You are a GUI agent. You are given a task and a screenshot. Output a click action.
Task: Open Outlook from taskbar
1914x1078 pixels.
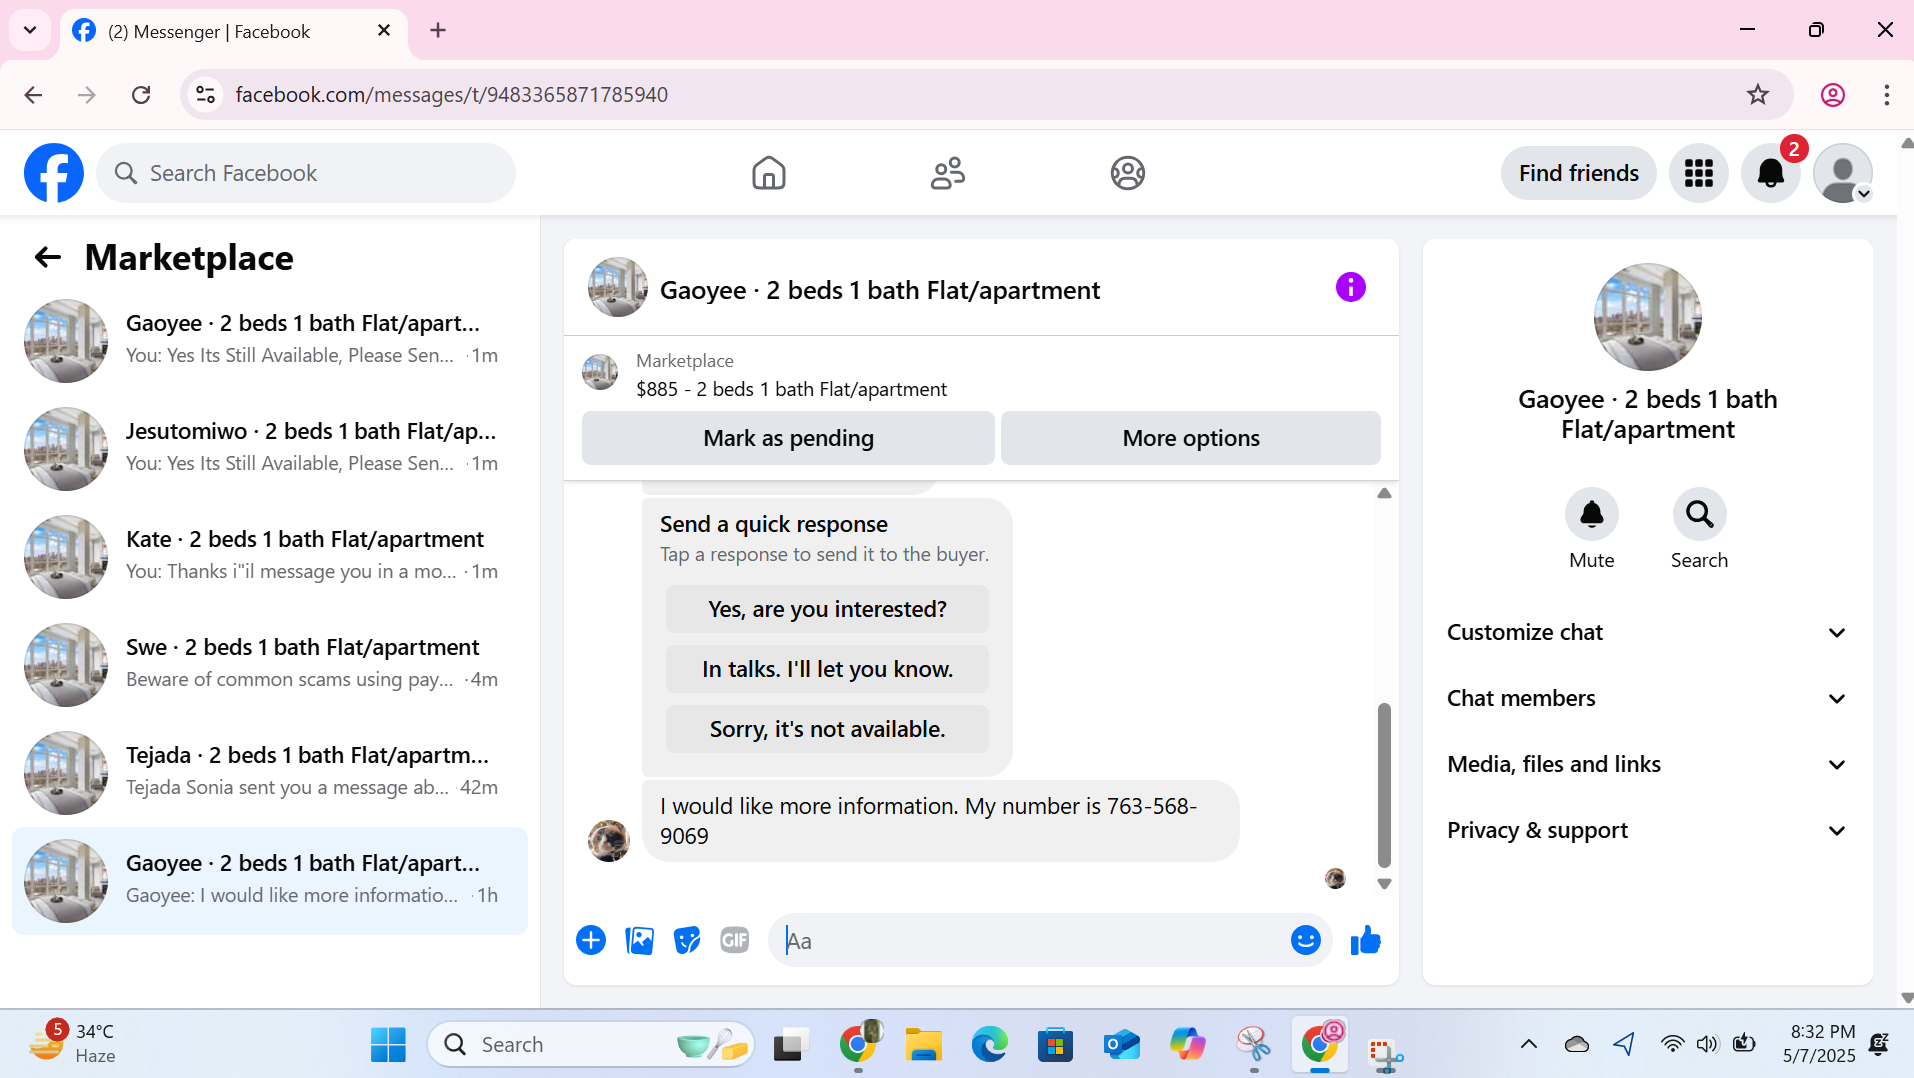pos(1121,1044)
